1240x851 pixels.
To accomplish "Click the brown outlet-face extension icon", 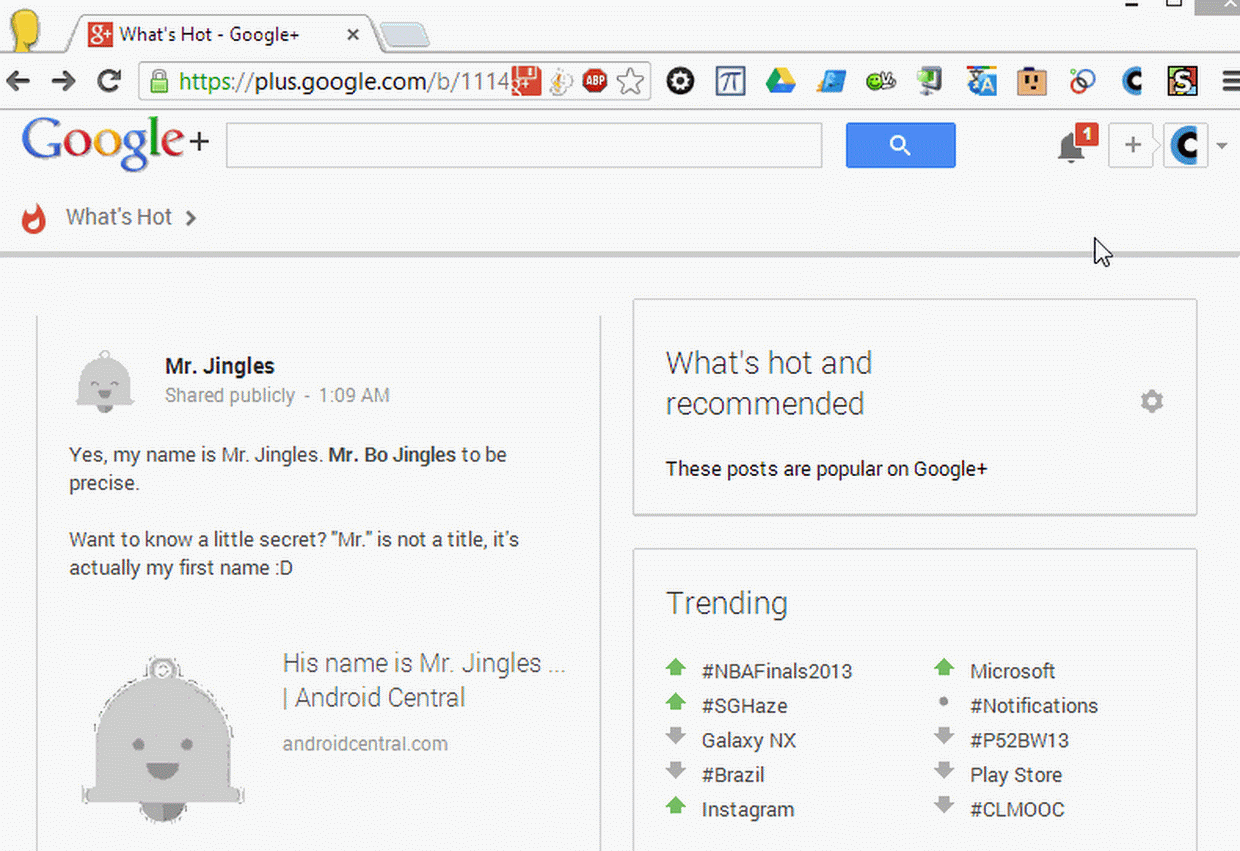I will [x=1032, y=81].
